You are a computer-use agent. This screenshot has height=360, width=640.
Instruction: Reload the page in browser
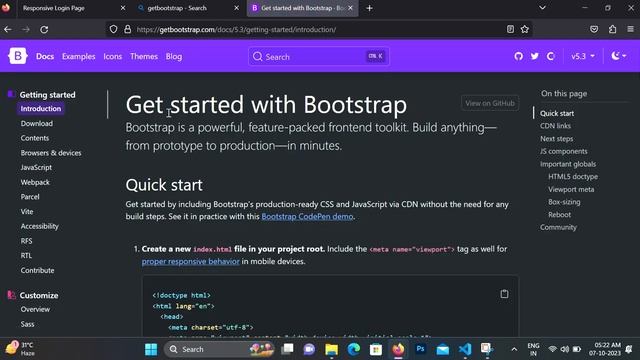click(x=44, y=29)
